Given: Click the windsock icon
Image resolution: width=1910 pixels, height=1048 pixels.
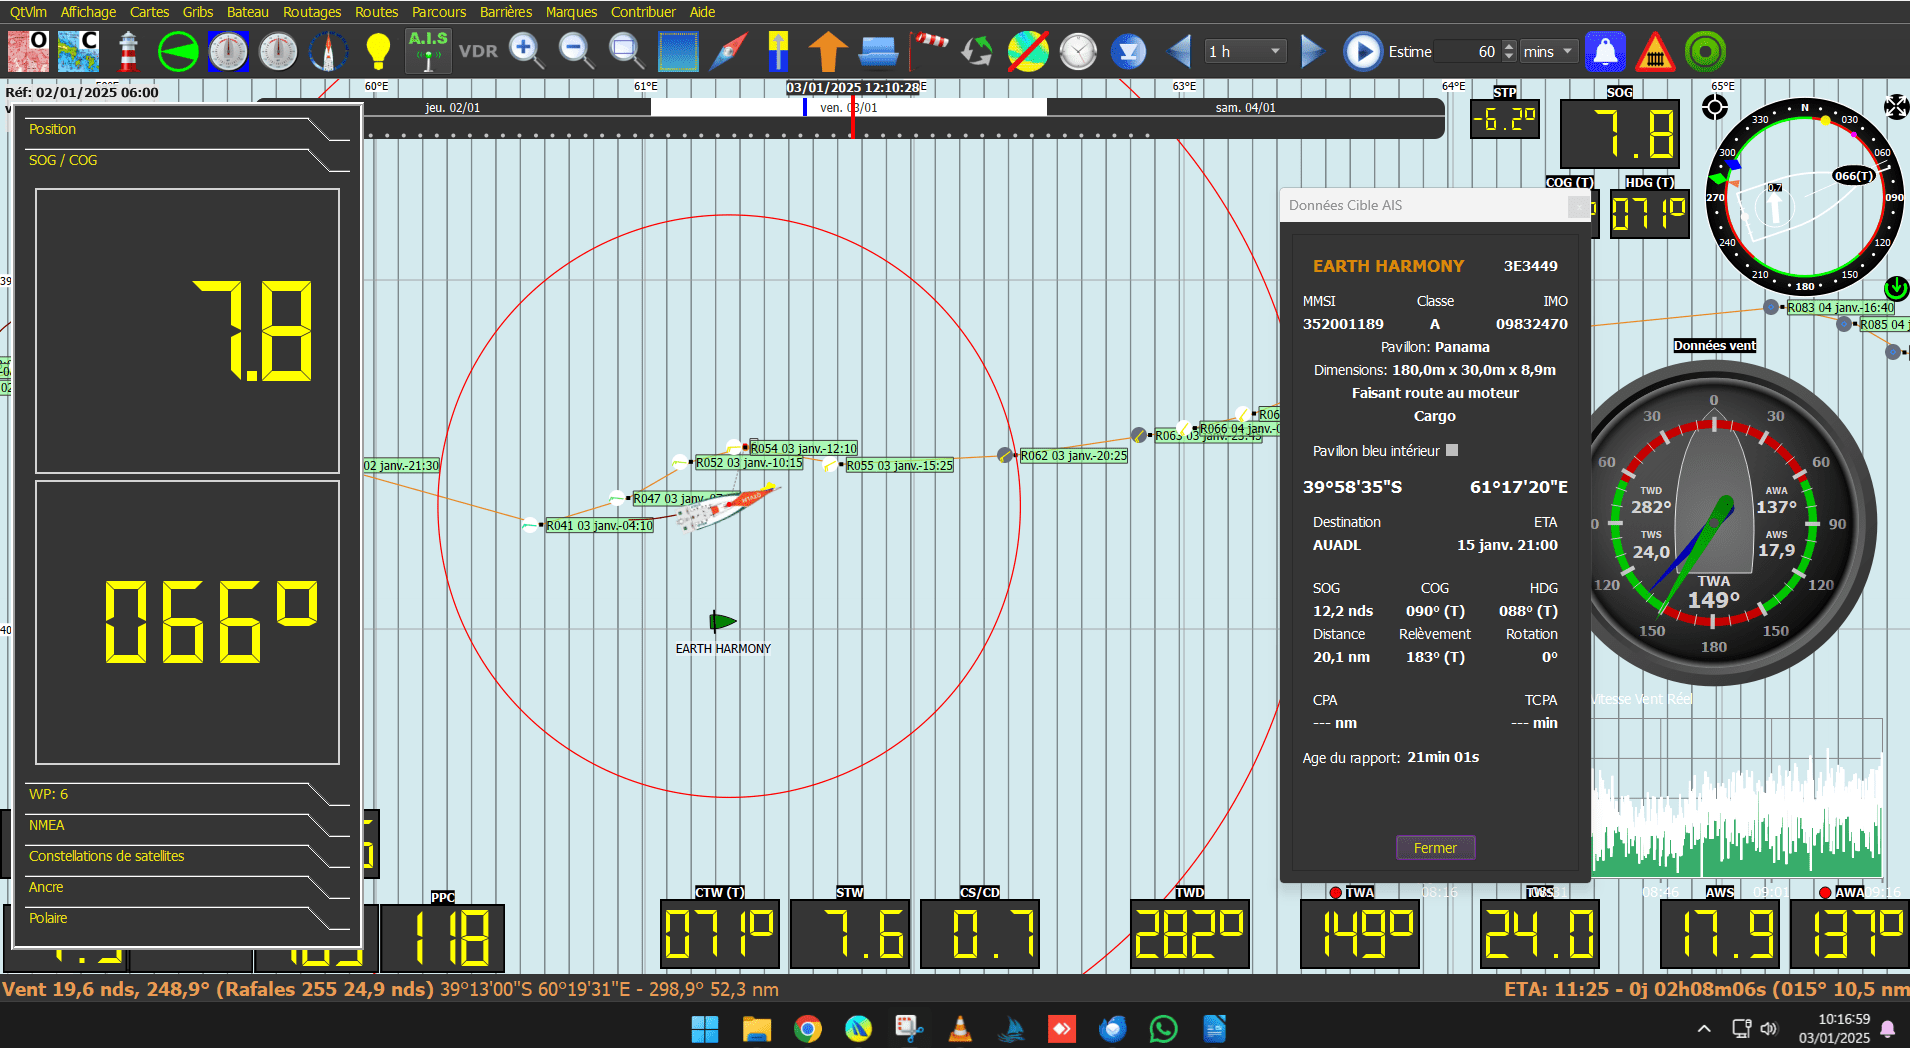Looking at the screenshot, I should (928, 51).
